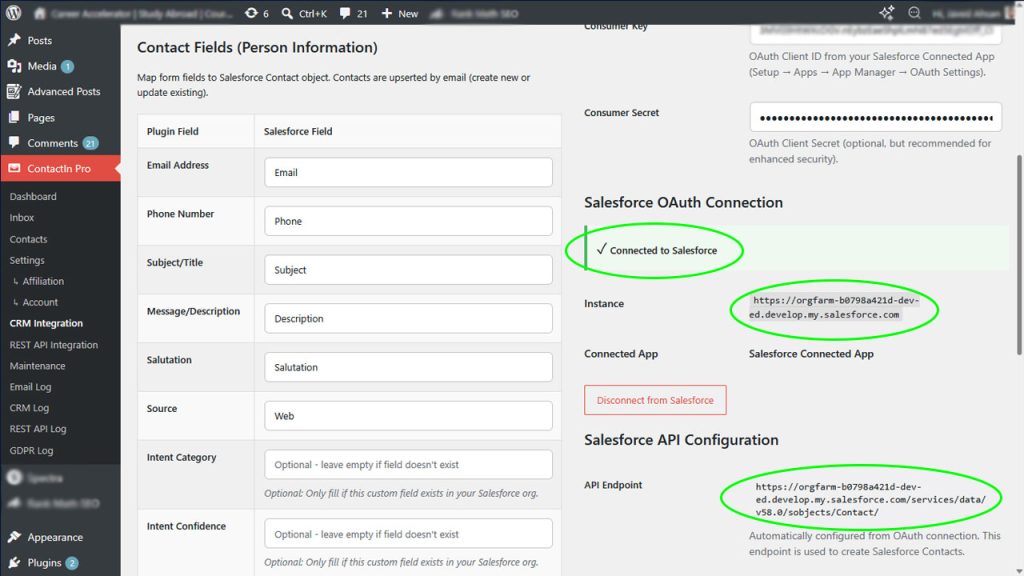Click the API Endpoint URL text
Image resolution: width=1024 pixels, height=576 pixels.
(x=871, y=500)
